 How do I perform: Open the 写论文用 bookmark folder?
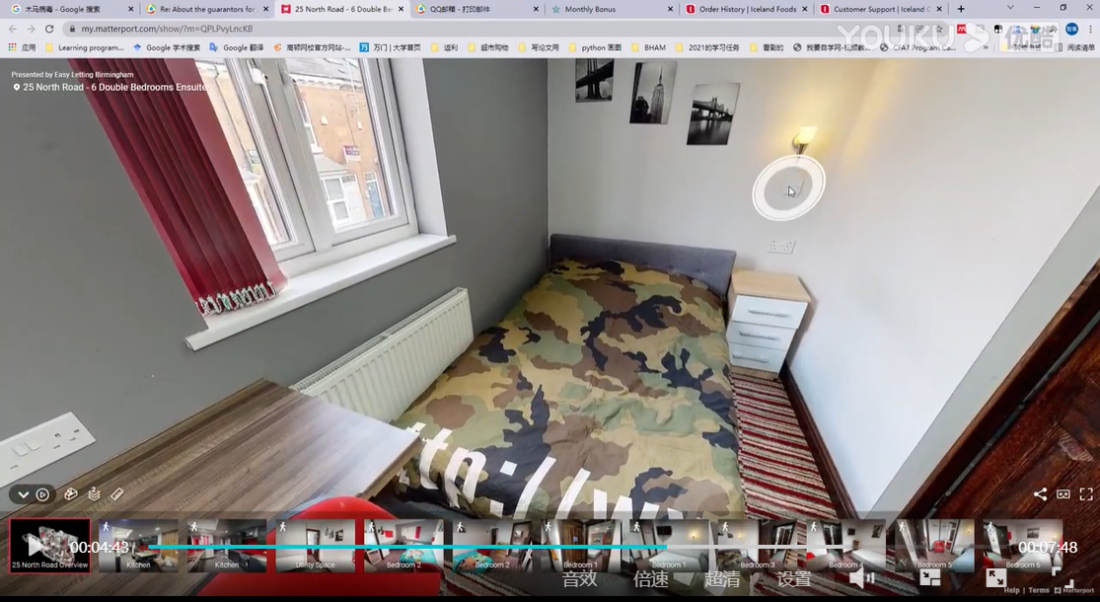539,48
